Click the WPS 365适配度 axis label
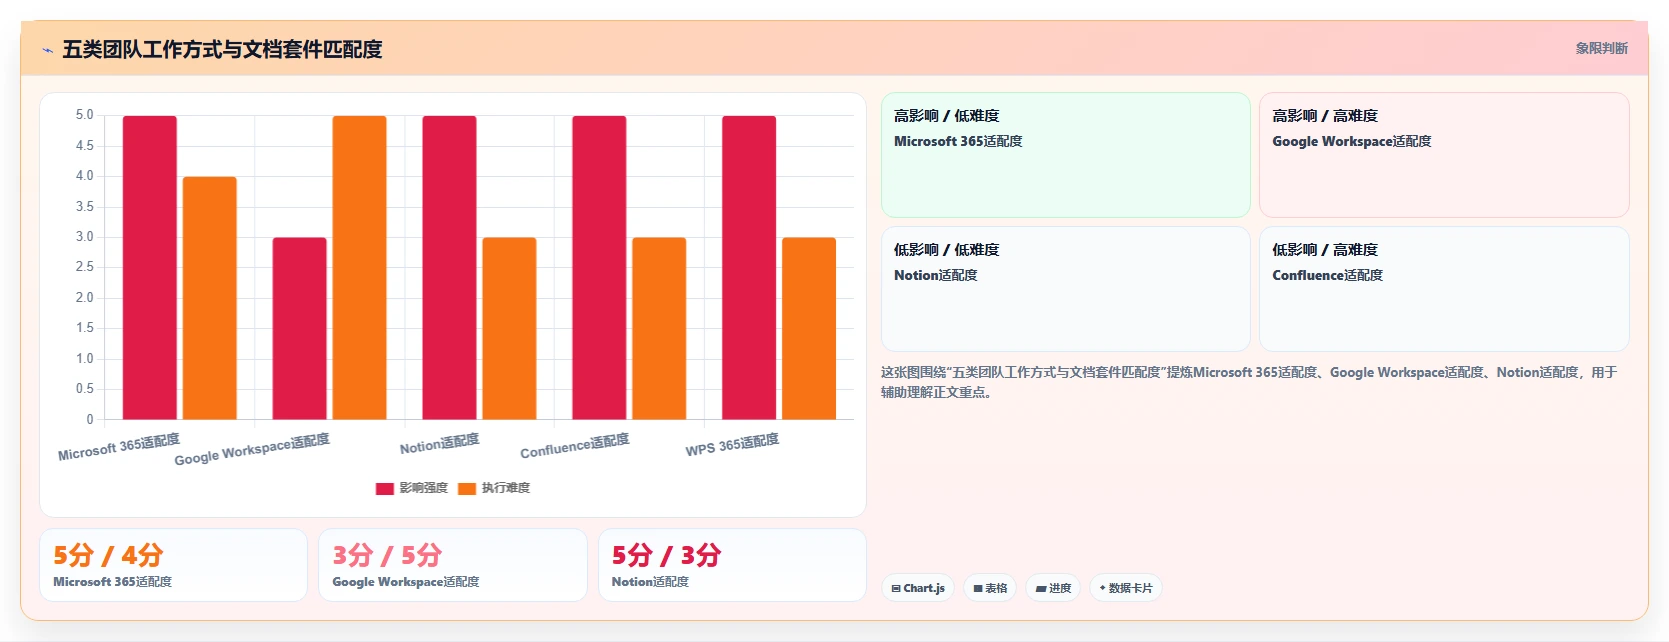This screenshot has width=1669, height=642. tap(732, 445)
